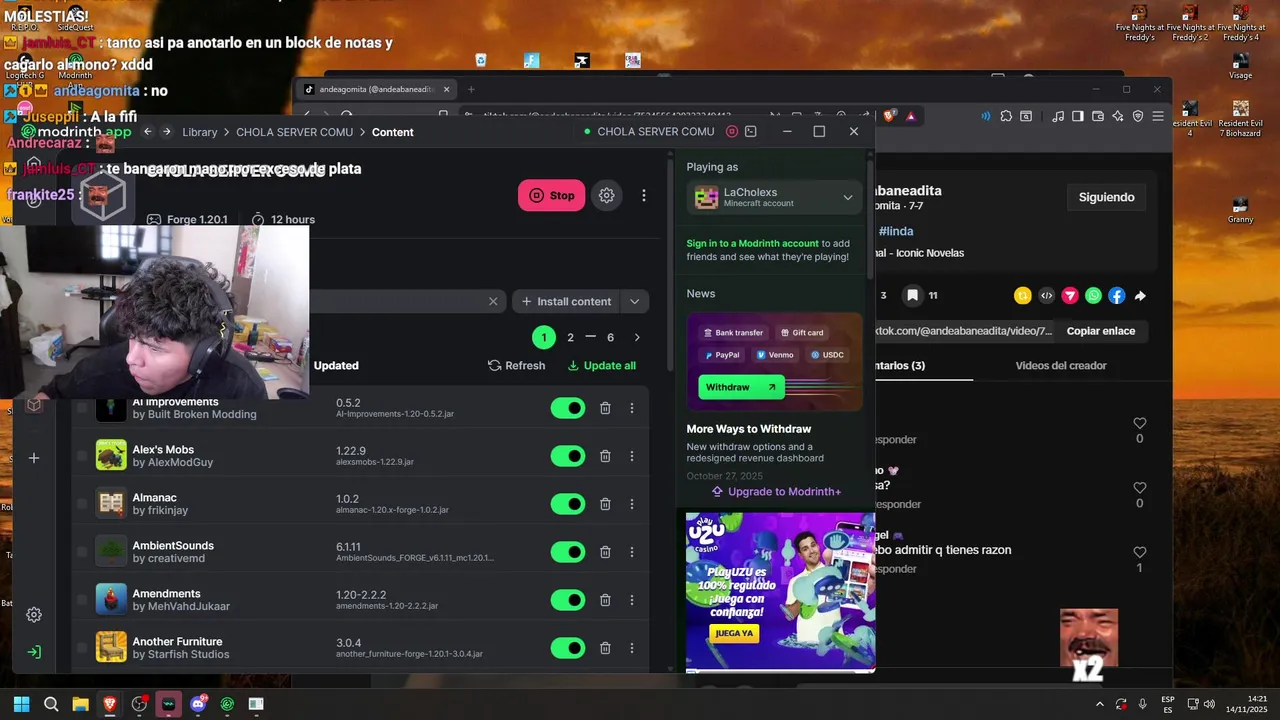
Task: Share TikTok video via WhatsApp icon
Action: pos(1093,296)
